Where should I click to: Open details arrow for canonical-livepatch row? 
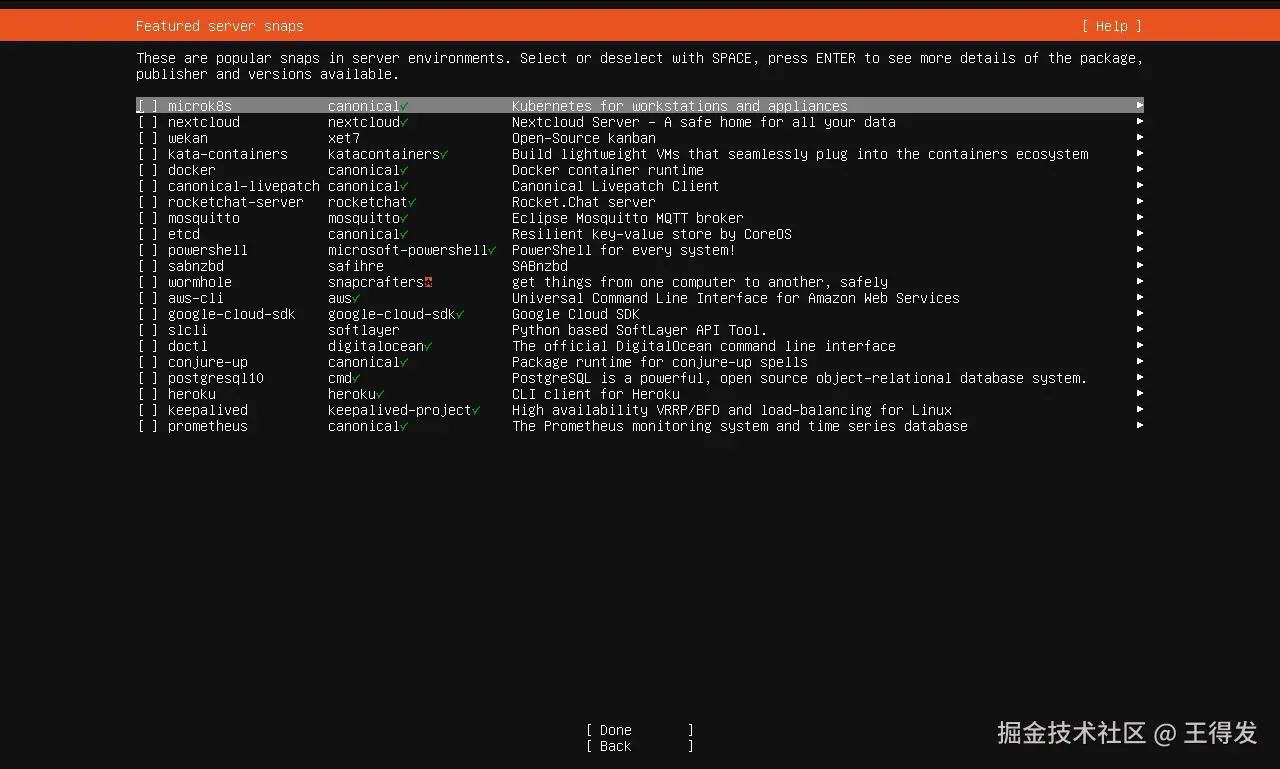coord(1140,185)
